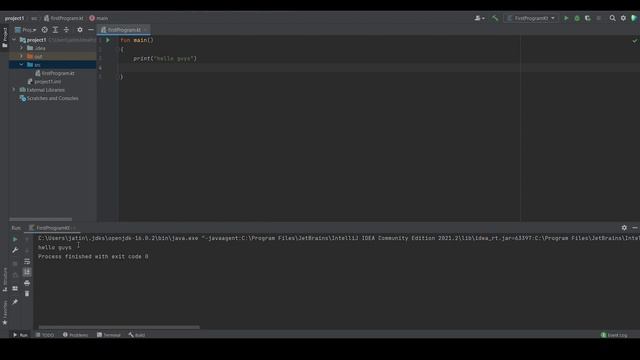This screenshot has height=360, width=640.
Task: Open Project panel options gear
Action: pos(80,30)
